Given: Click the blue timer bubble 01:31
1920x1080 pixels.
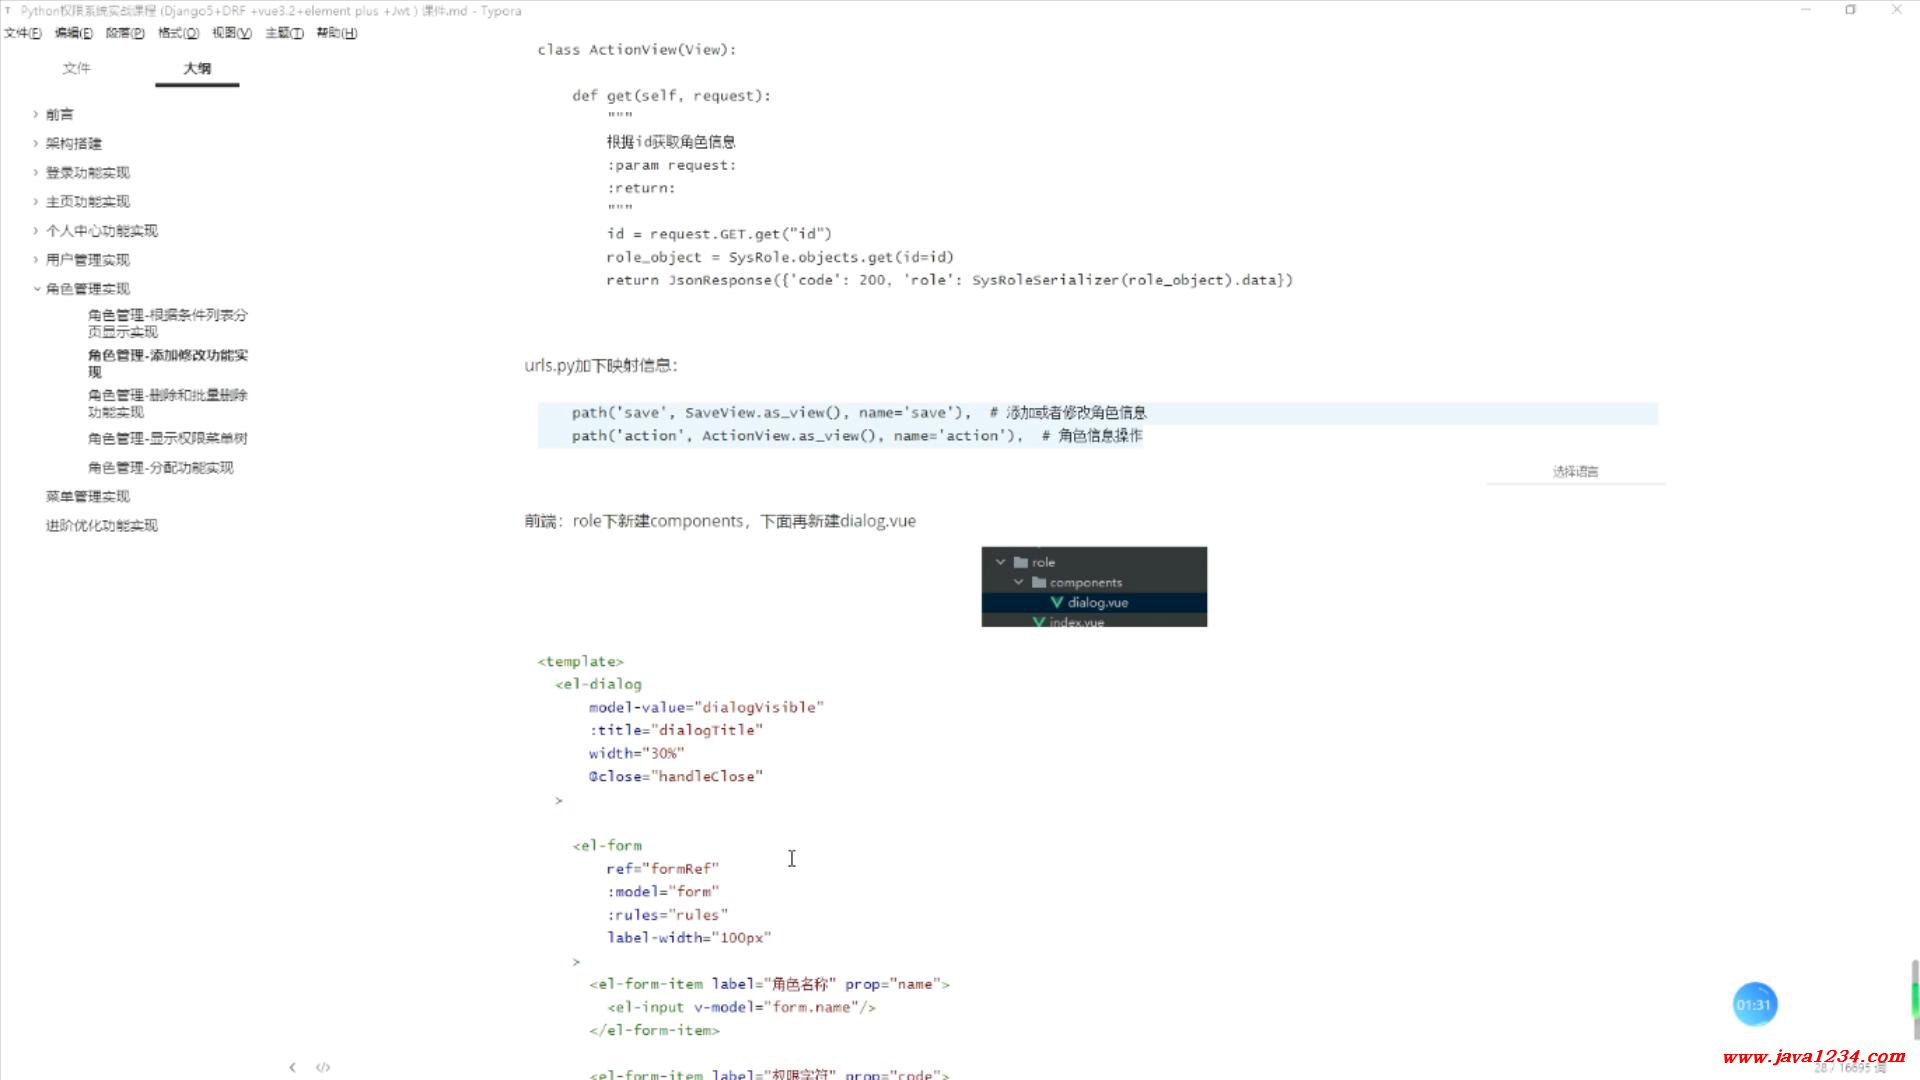Looking at the screenshot, I should [1754, 1005].
